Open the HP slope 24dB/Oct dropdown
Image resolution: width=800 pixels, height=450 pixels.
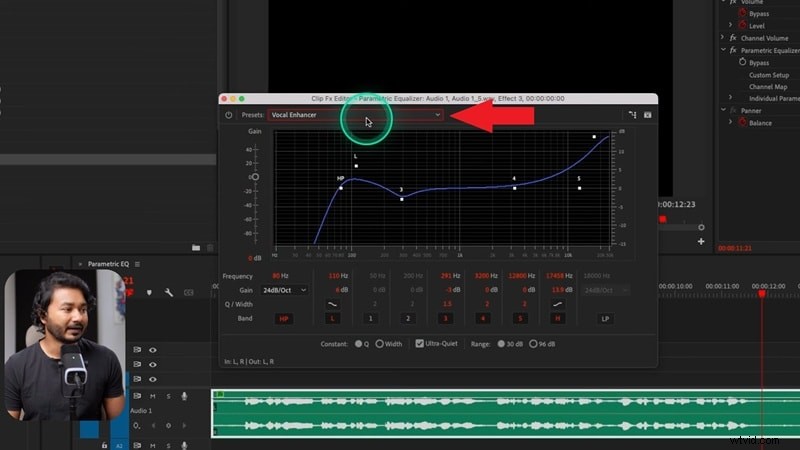[284, 290]
